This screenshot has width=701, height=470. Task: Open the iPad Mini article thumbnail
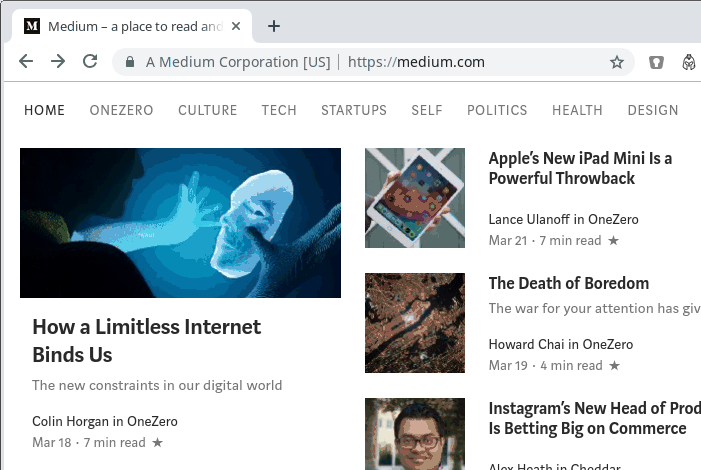415,198
